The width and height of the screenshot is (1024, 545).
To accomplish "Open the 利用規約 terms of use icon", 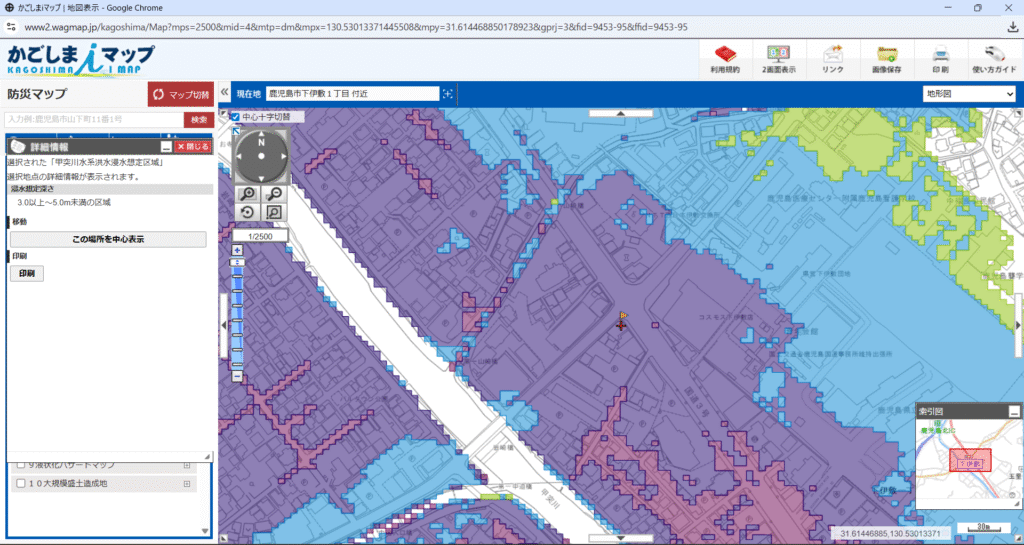I will click(x=724, y=58).
